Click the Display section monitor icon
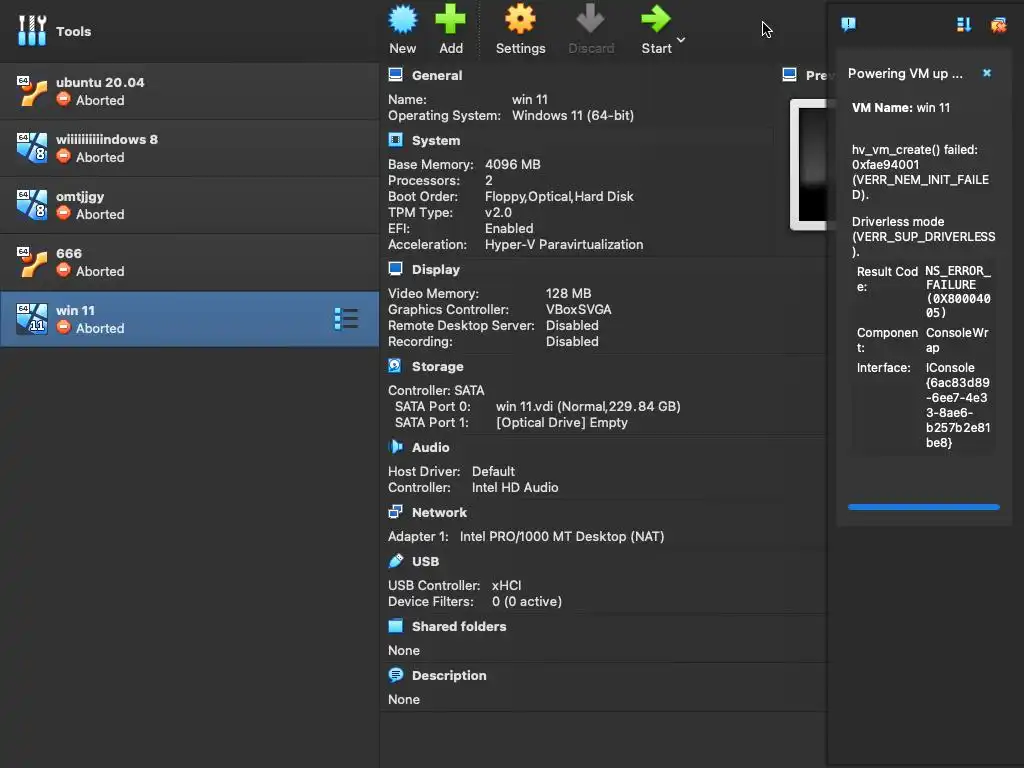Screen dimensions: 1024x768 (395, 269)
